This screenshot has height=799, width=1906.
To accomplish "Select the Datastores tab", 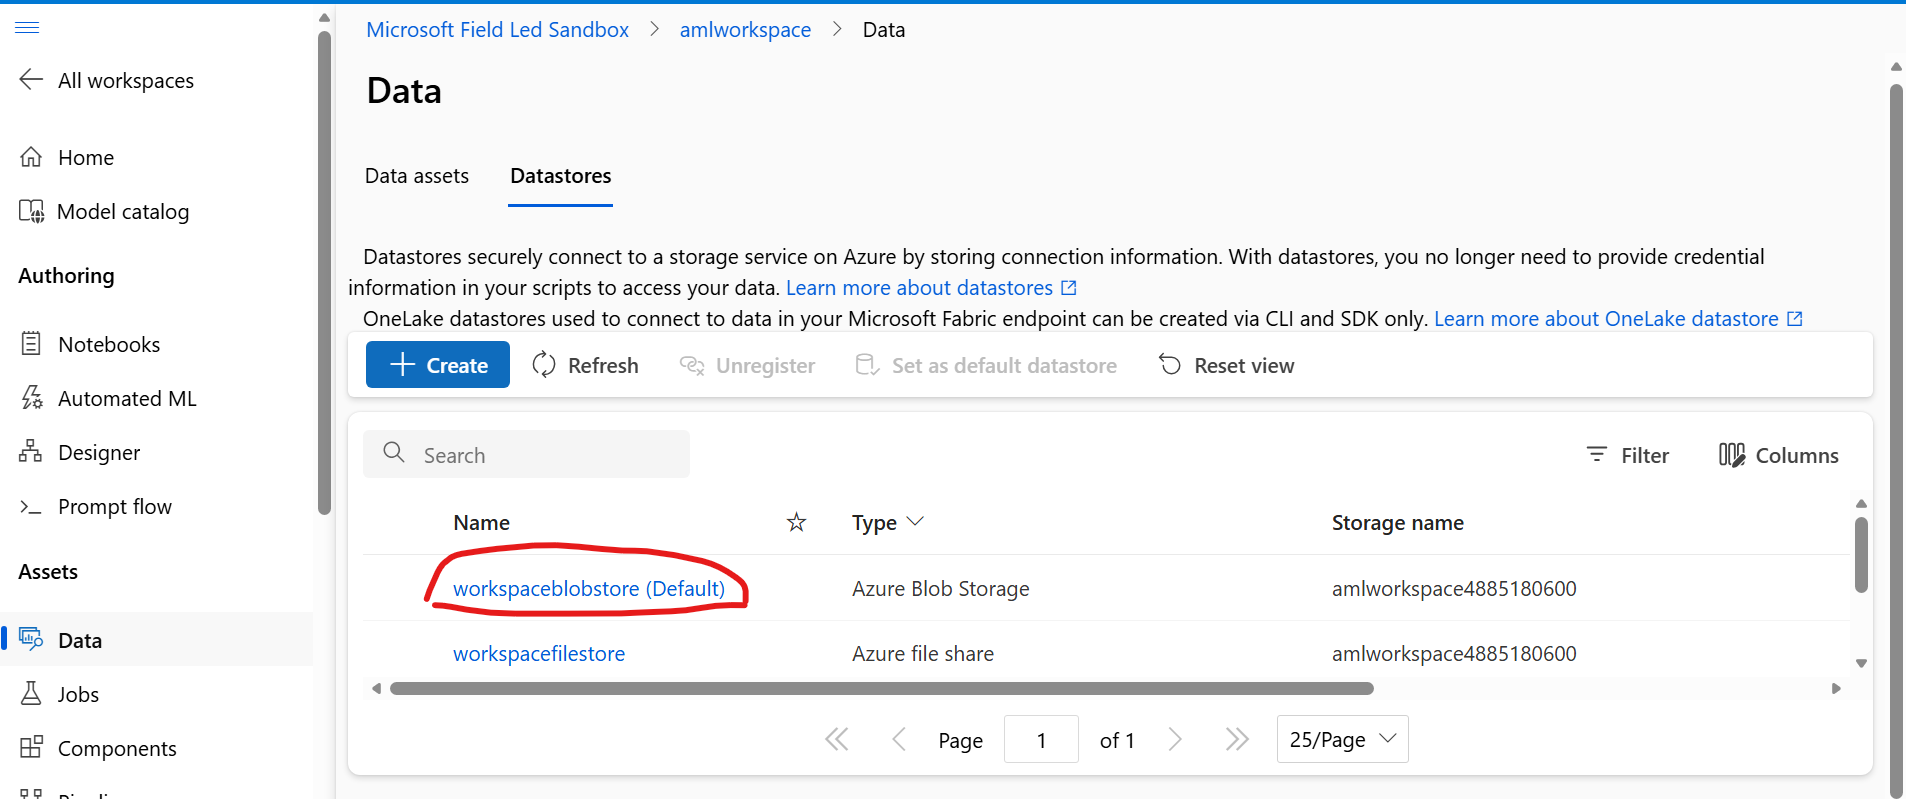I will (560, 176).
